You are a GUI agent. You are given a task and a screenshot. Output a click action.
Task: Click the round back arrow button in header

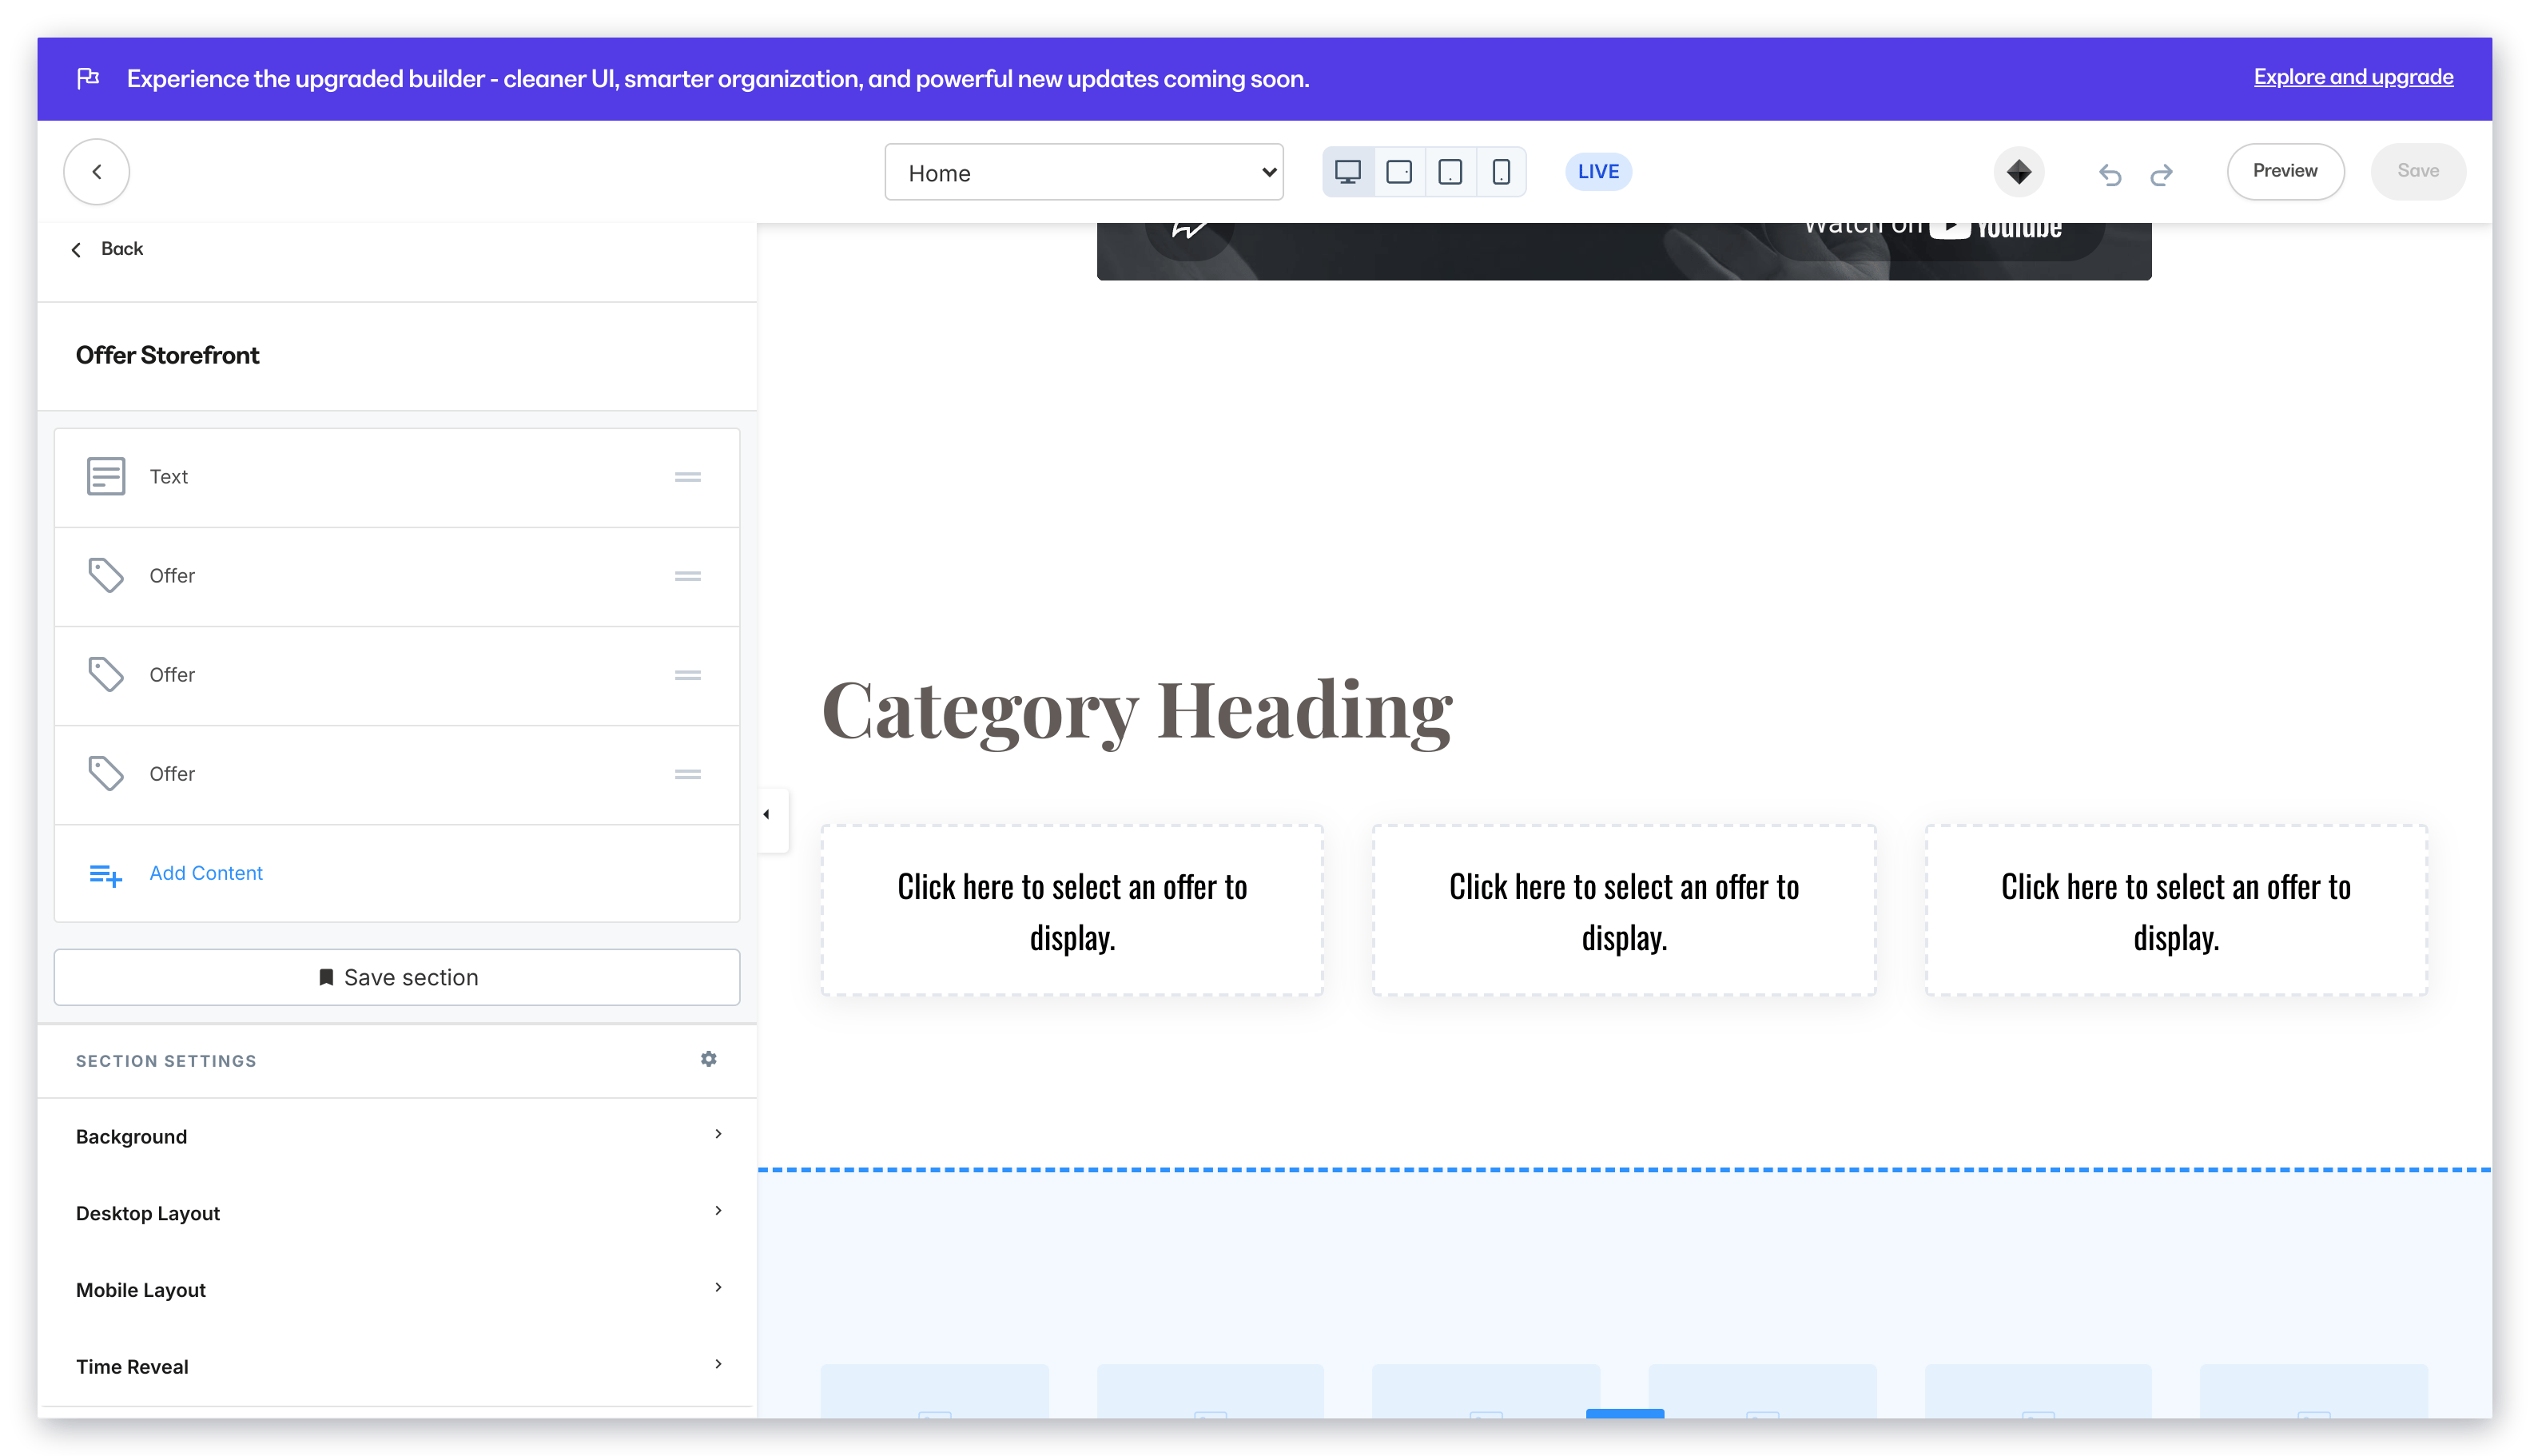[97, 172]
